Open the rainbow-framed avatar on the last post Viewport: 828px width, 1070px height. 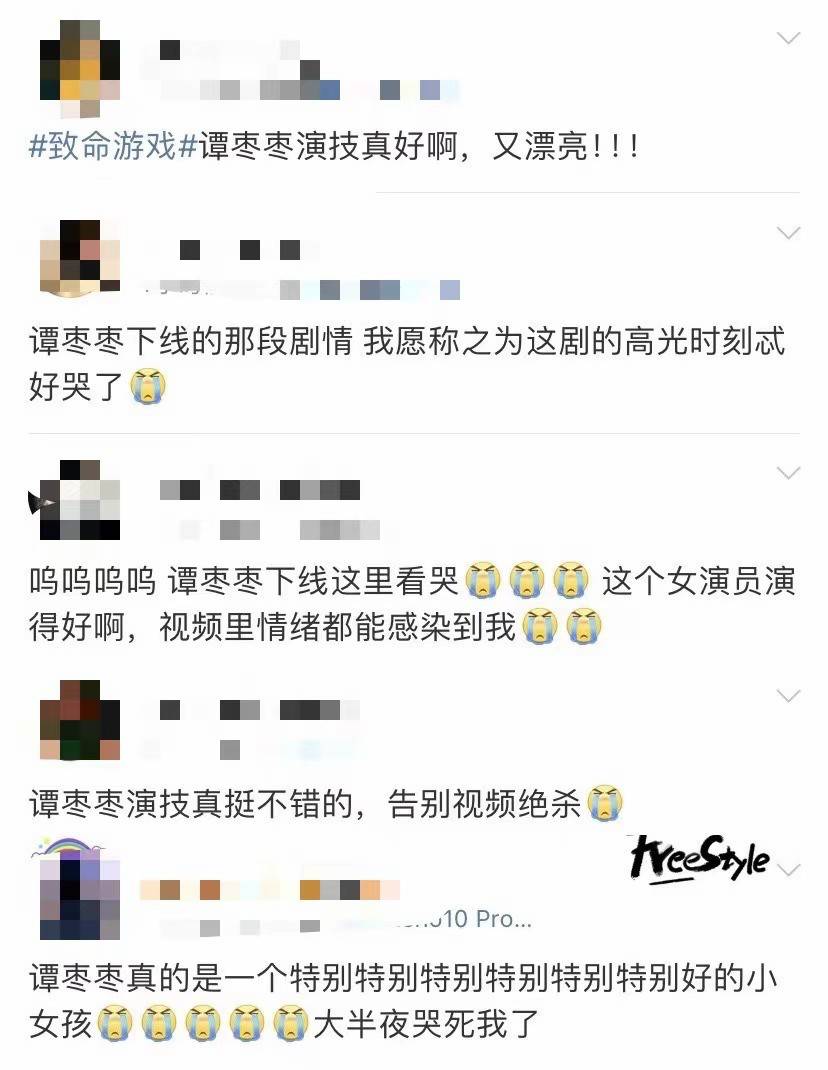(76, 888)
